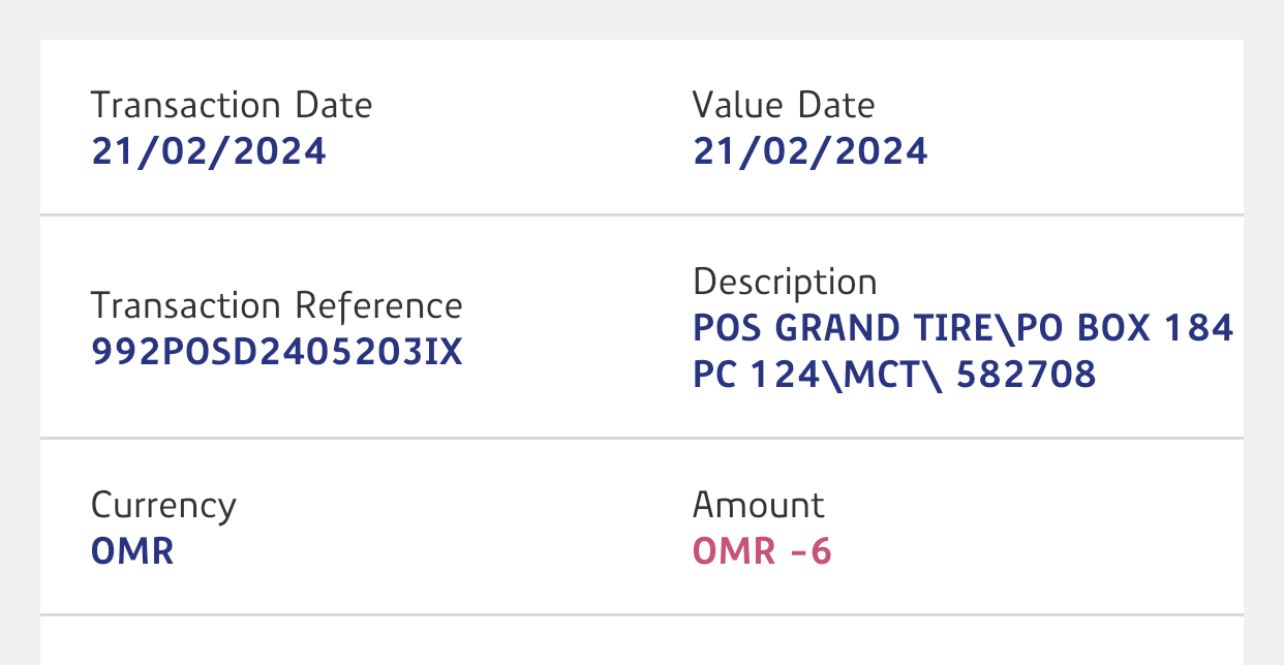Click the divider line below the dates row

tap(641, 214)
